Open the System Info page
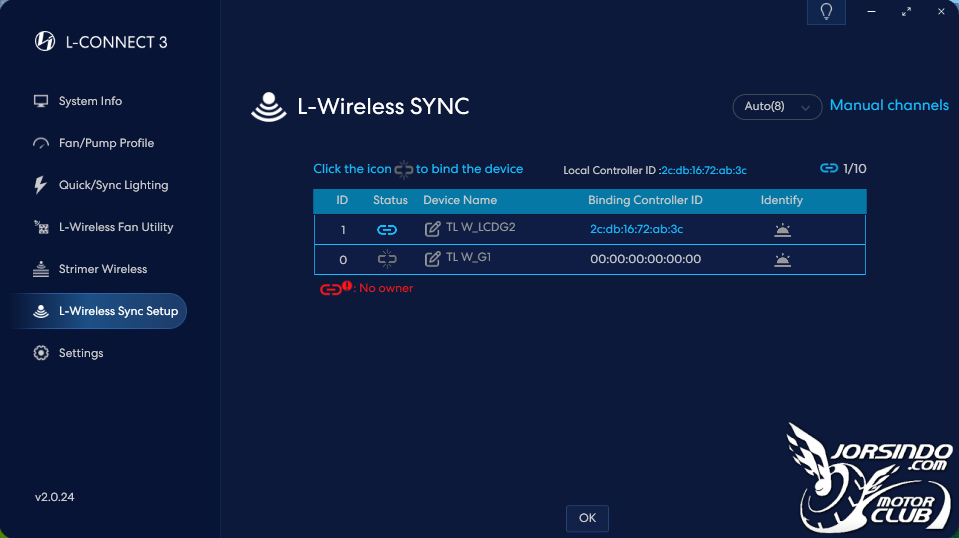 click(x=90, y=101)
